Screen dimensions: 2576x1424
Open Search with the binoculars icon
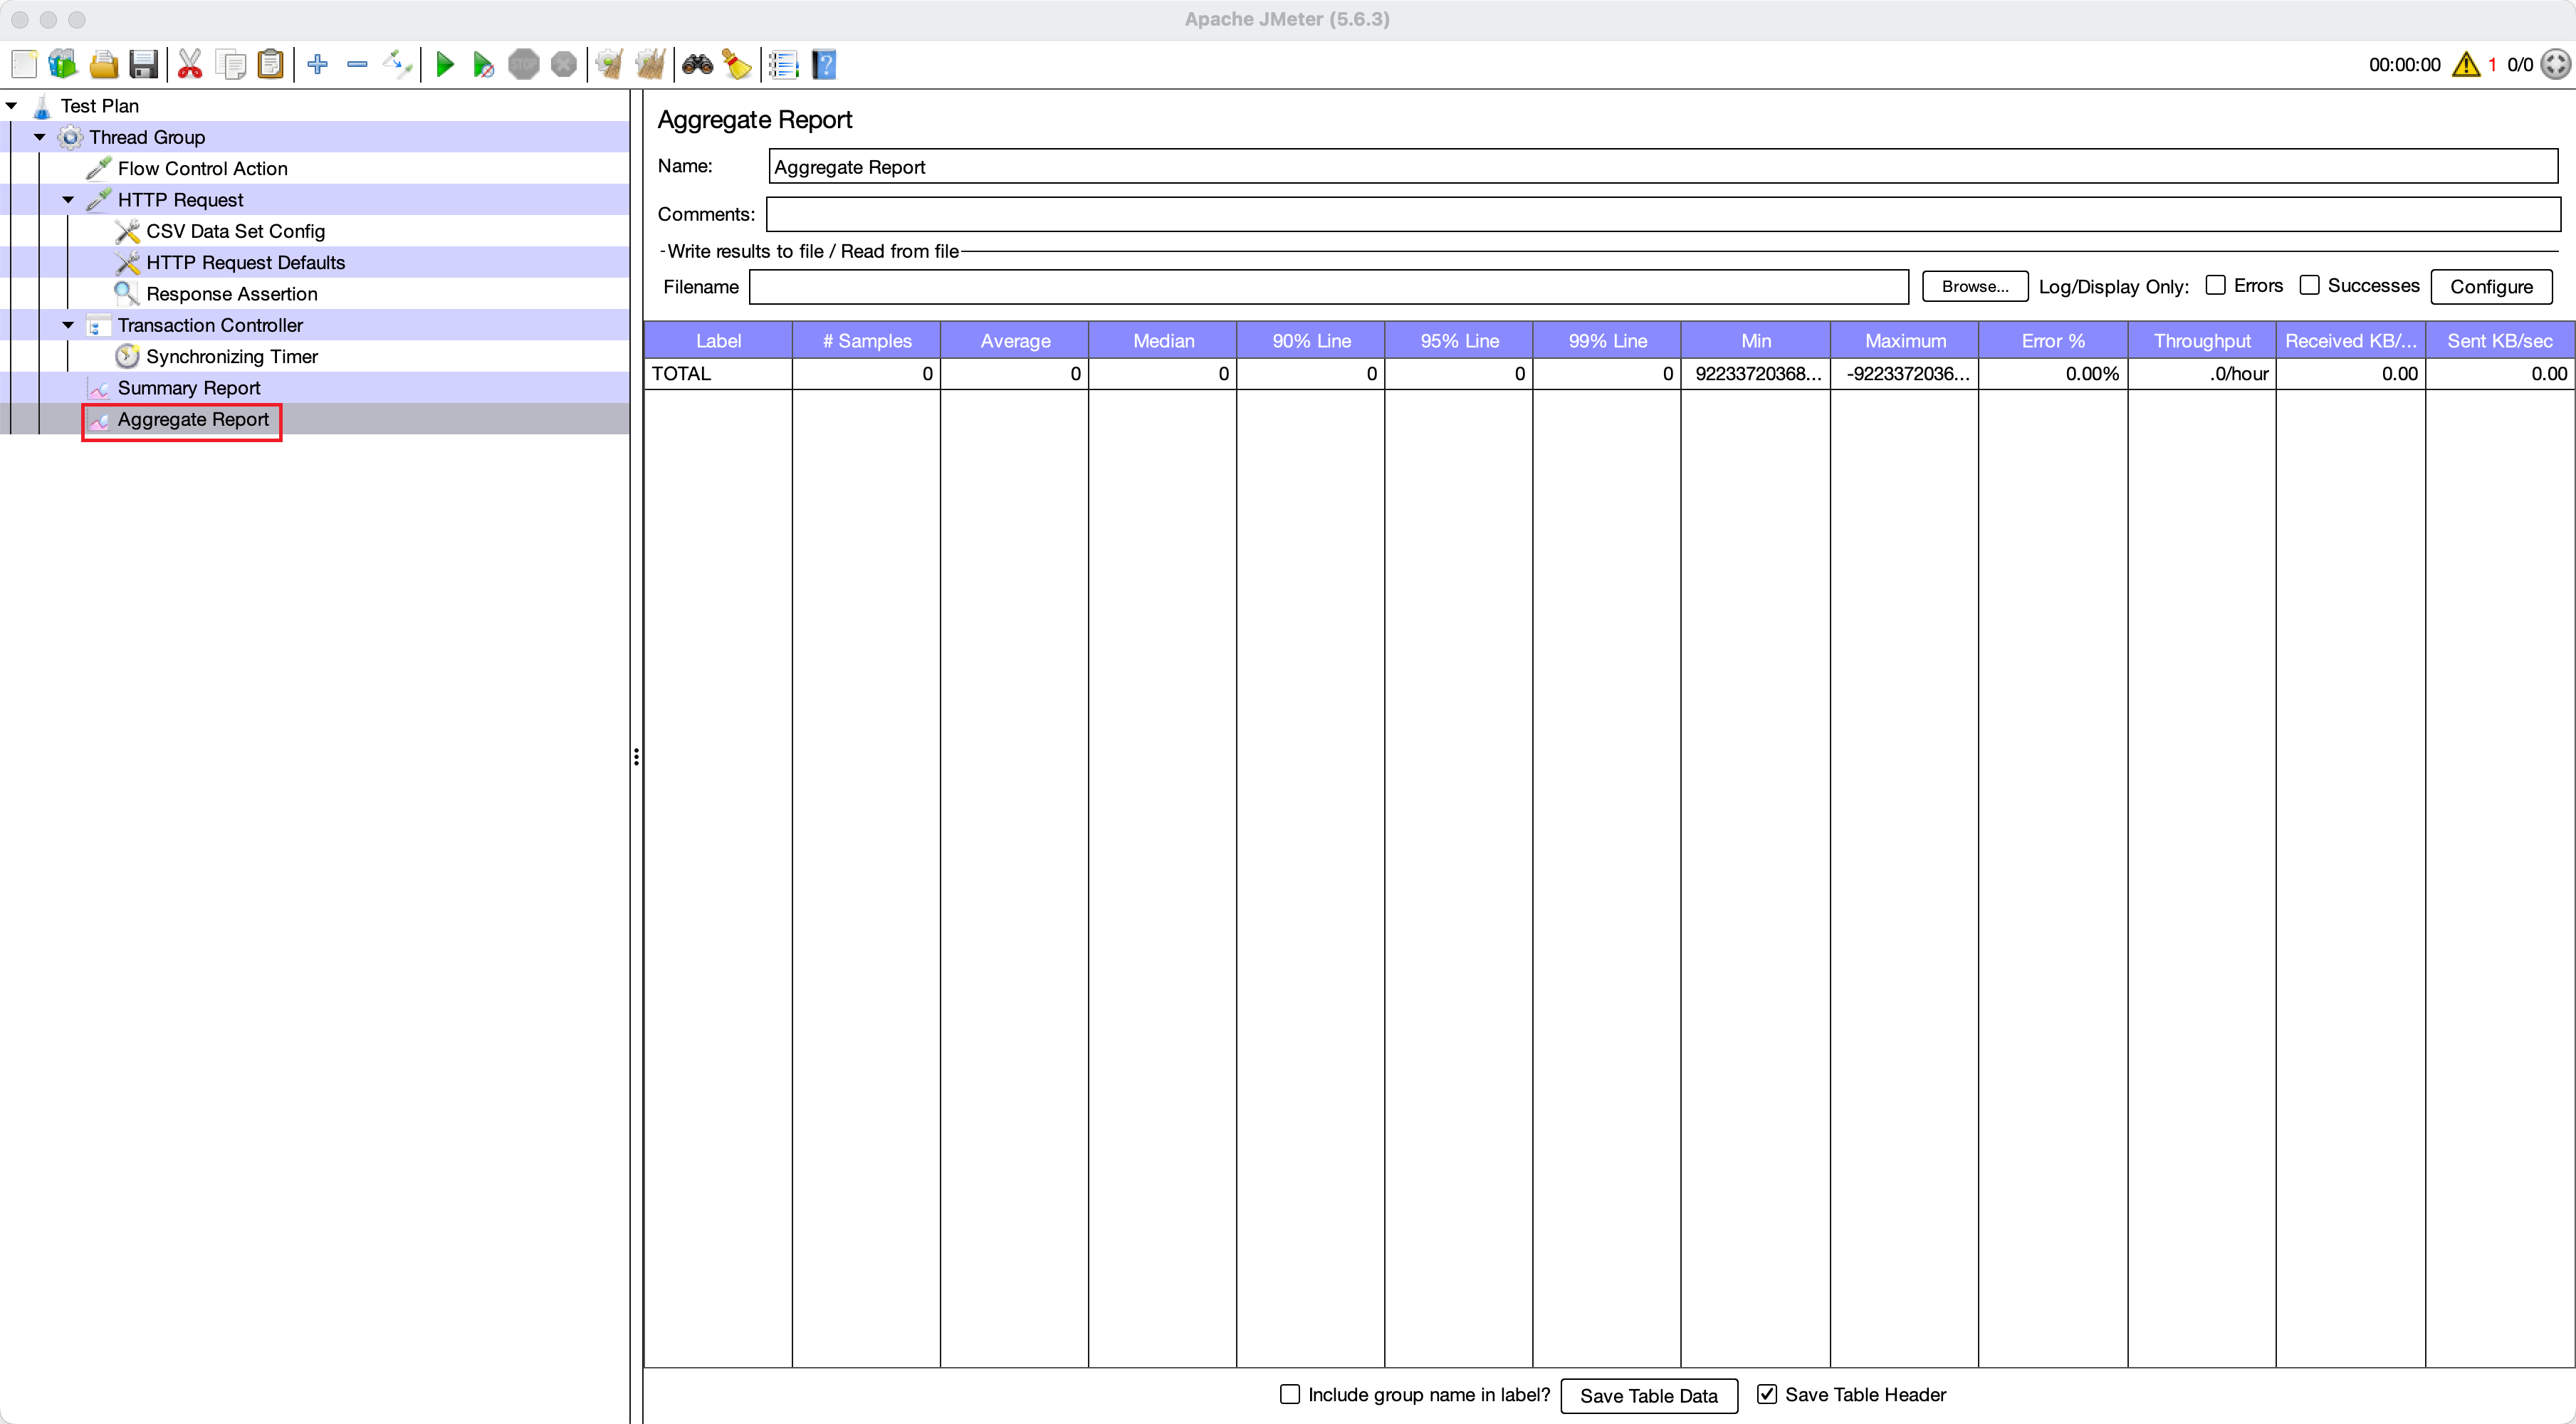697,65
